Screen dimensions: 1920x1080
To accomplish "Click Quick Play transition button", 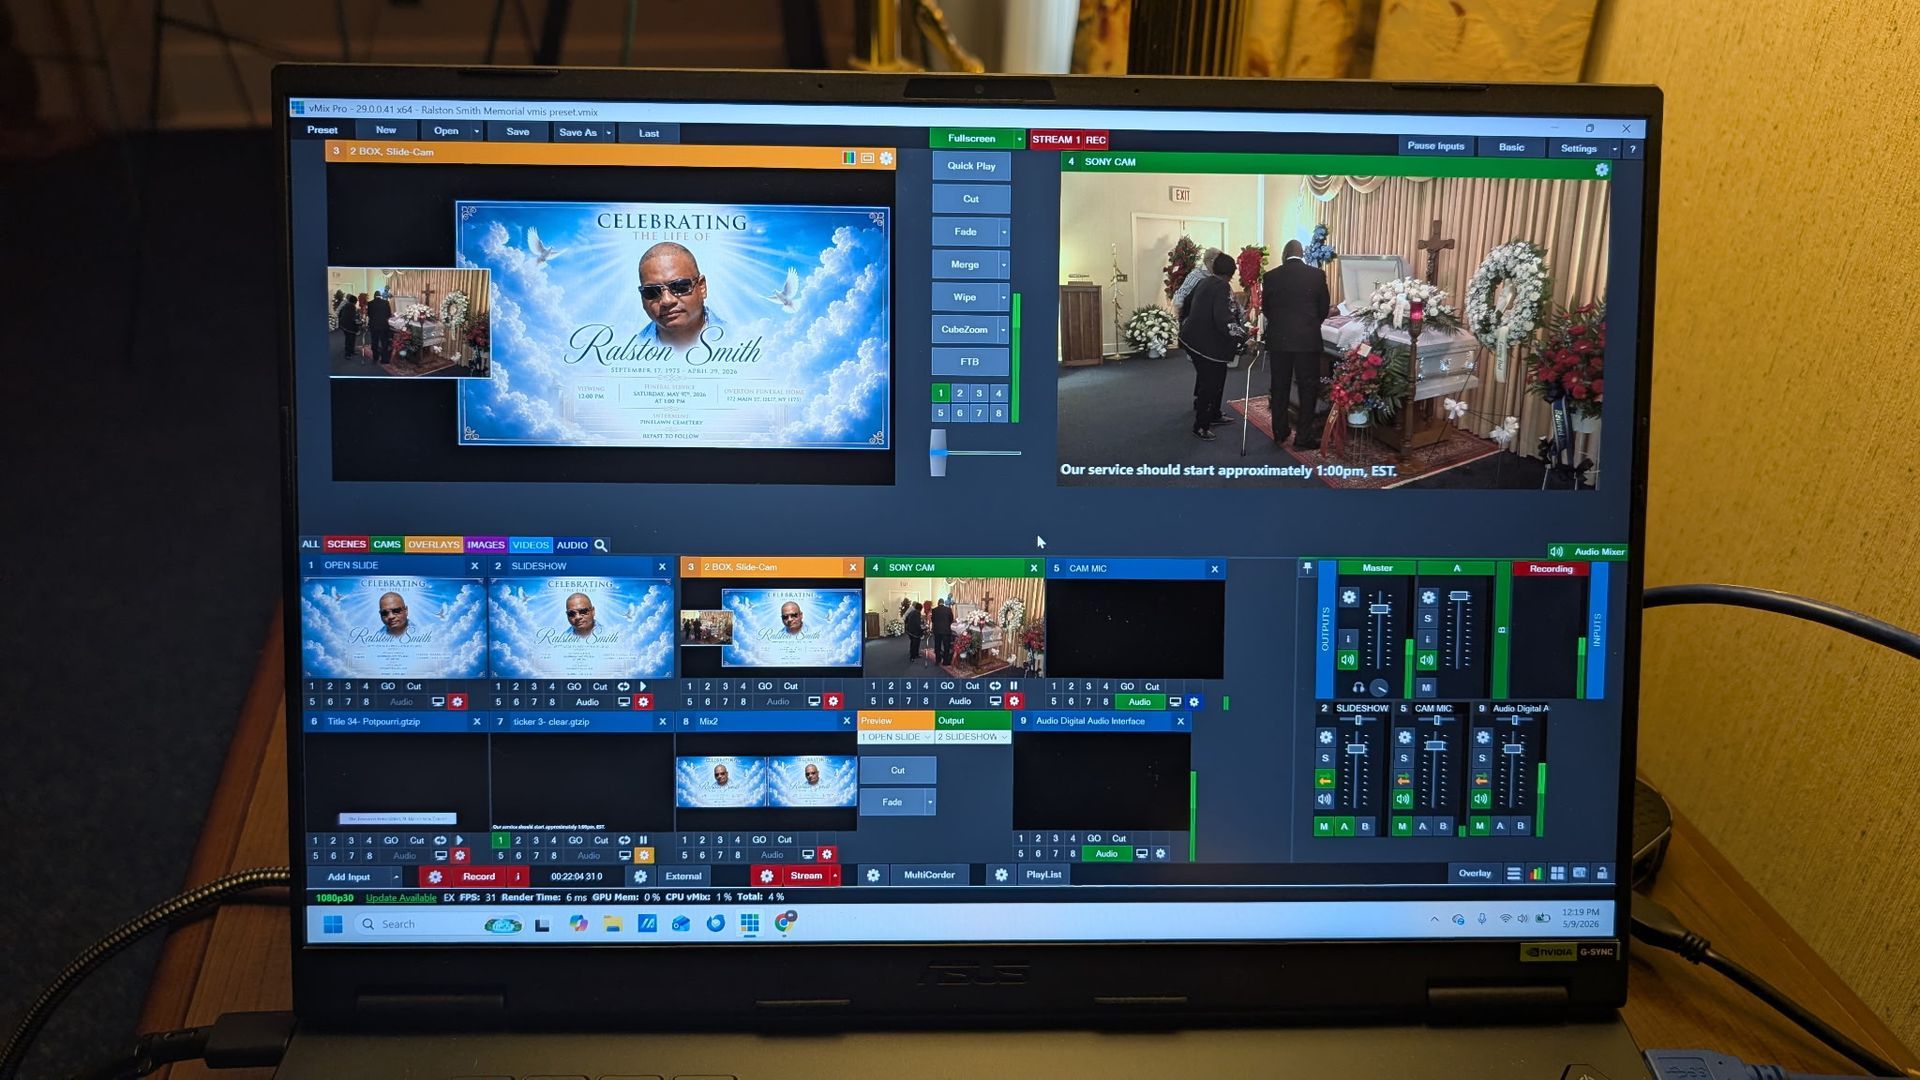I will point(971,166).
